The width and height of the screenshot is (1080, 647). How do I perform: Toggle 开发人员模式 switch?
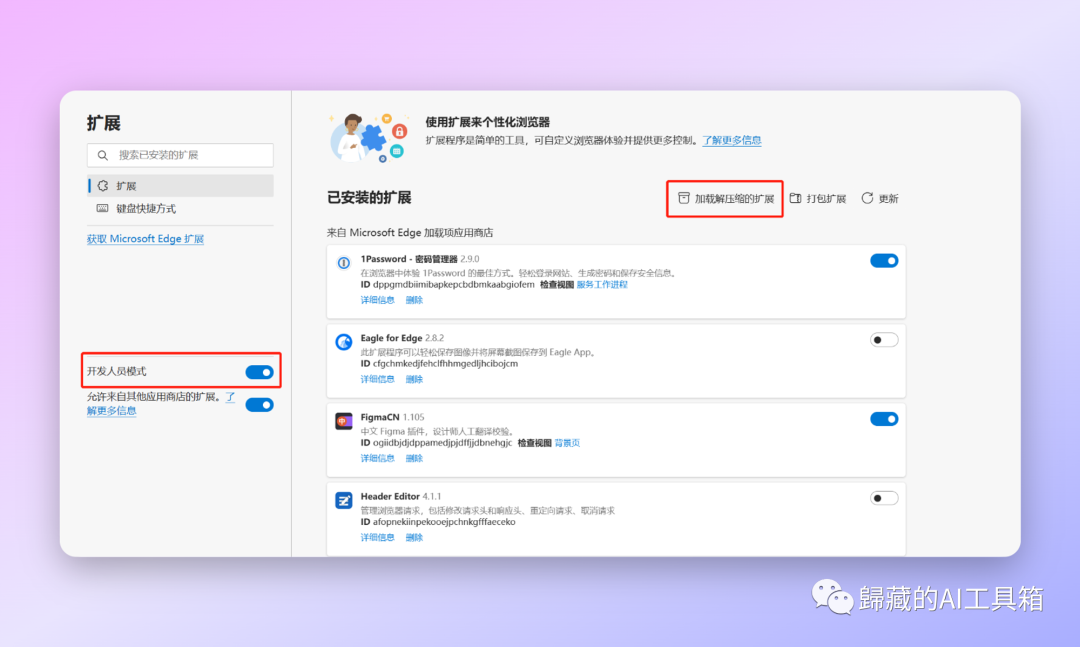click(x=260, y=372)
